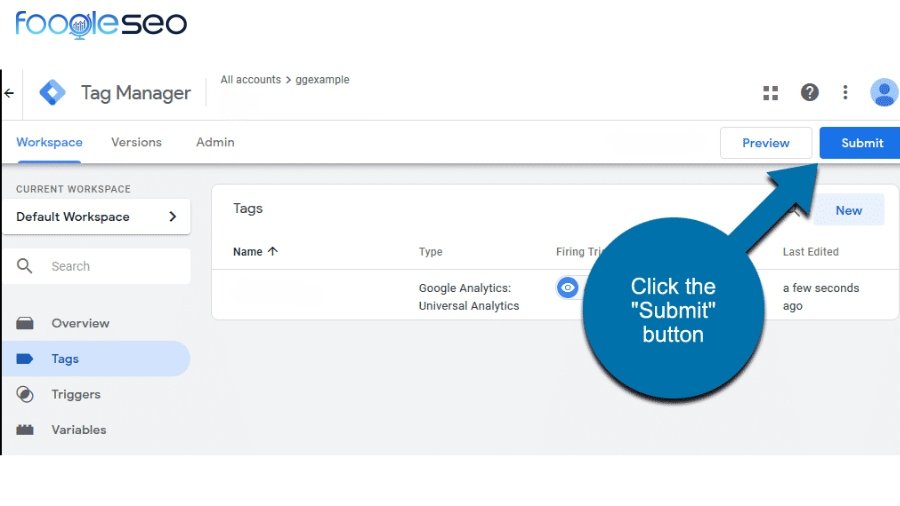Viewport: 900px width, 506px height.
Task: Click the Submit button
Action: pos(860,143)
